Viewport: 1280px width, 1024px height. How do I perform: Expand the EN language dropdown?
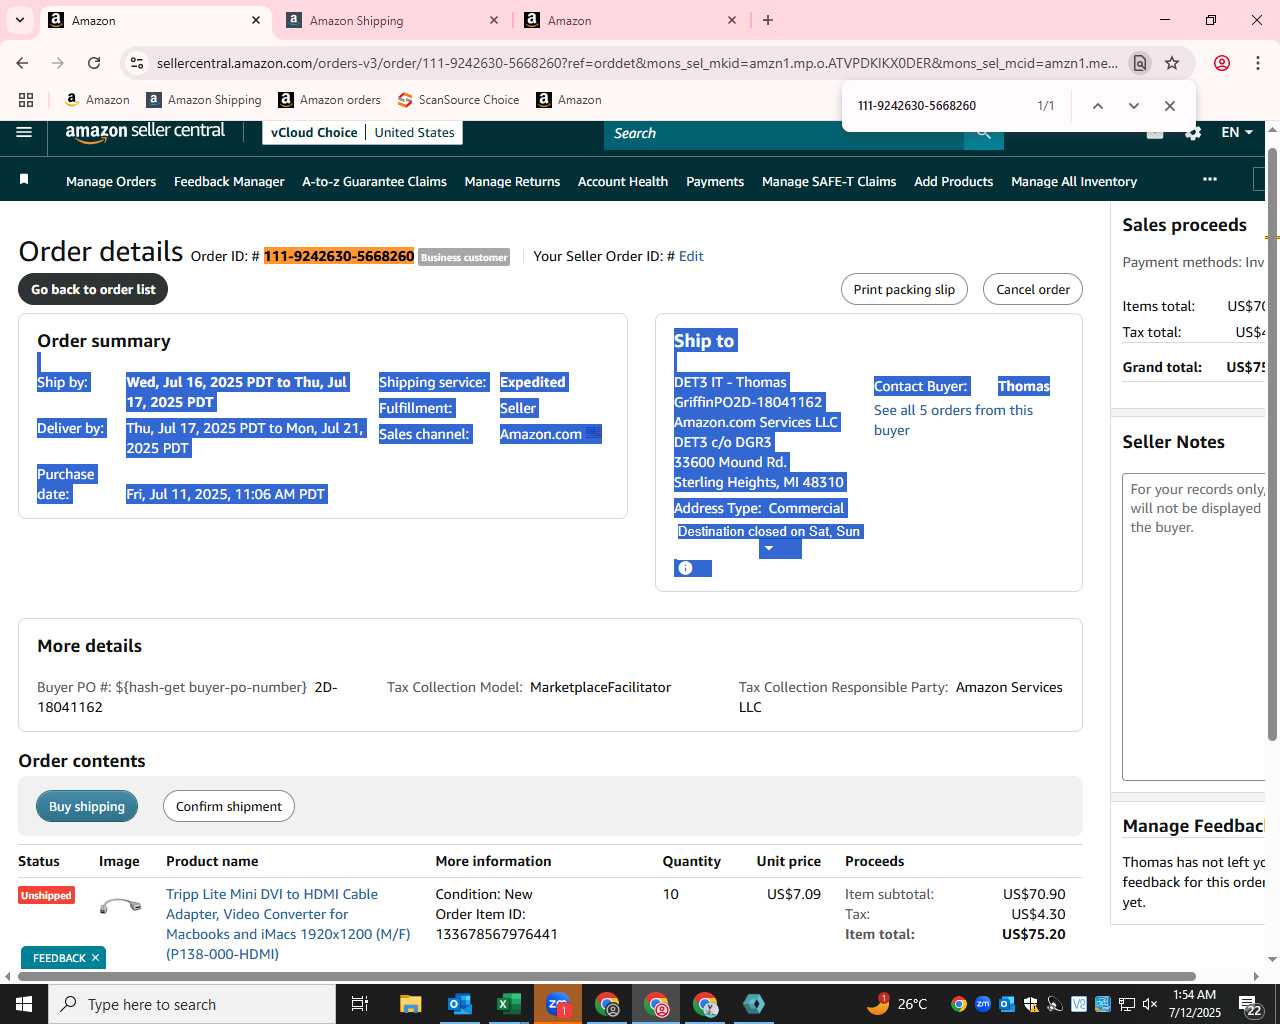pos(1237,132)
